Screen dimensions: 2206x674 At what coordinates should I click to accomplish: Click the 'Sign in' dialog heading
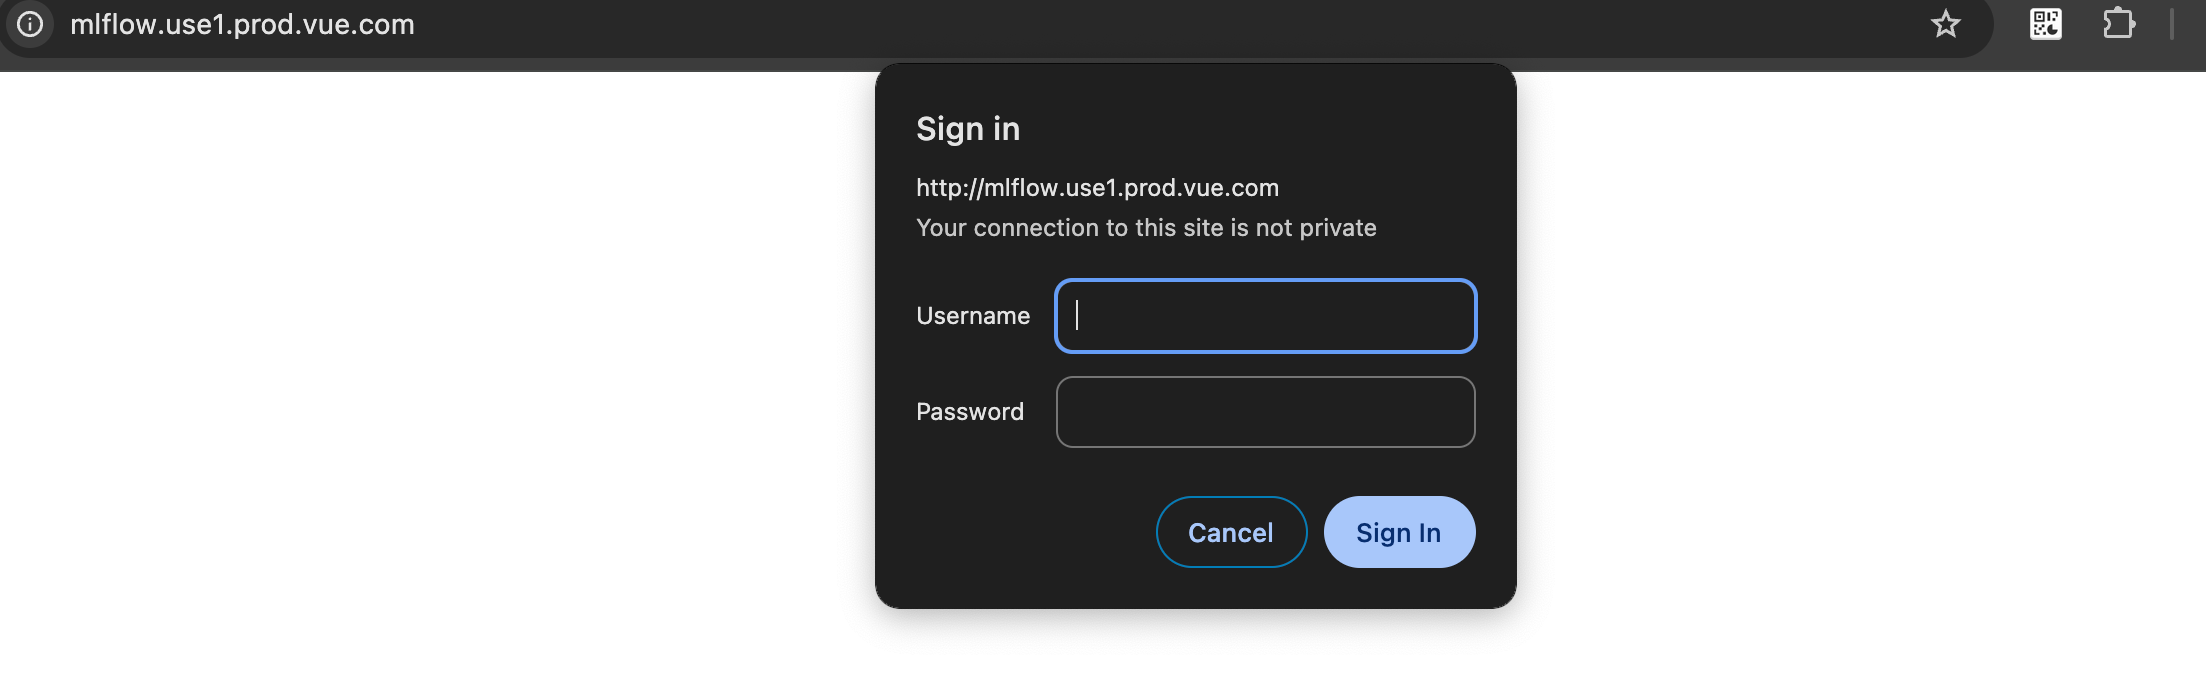pos(967,129)
